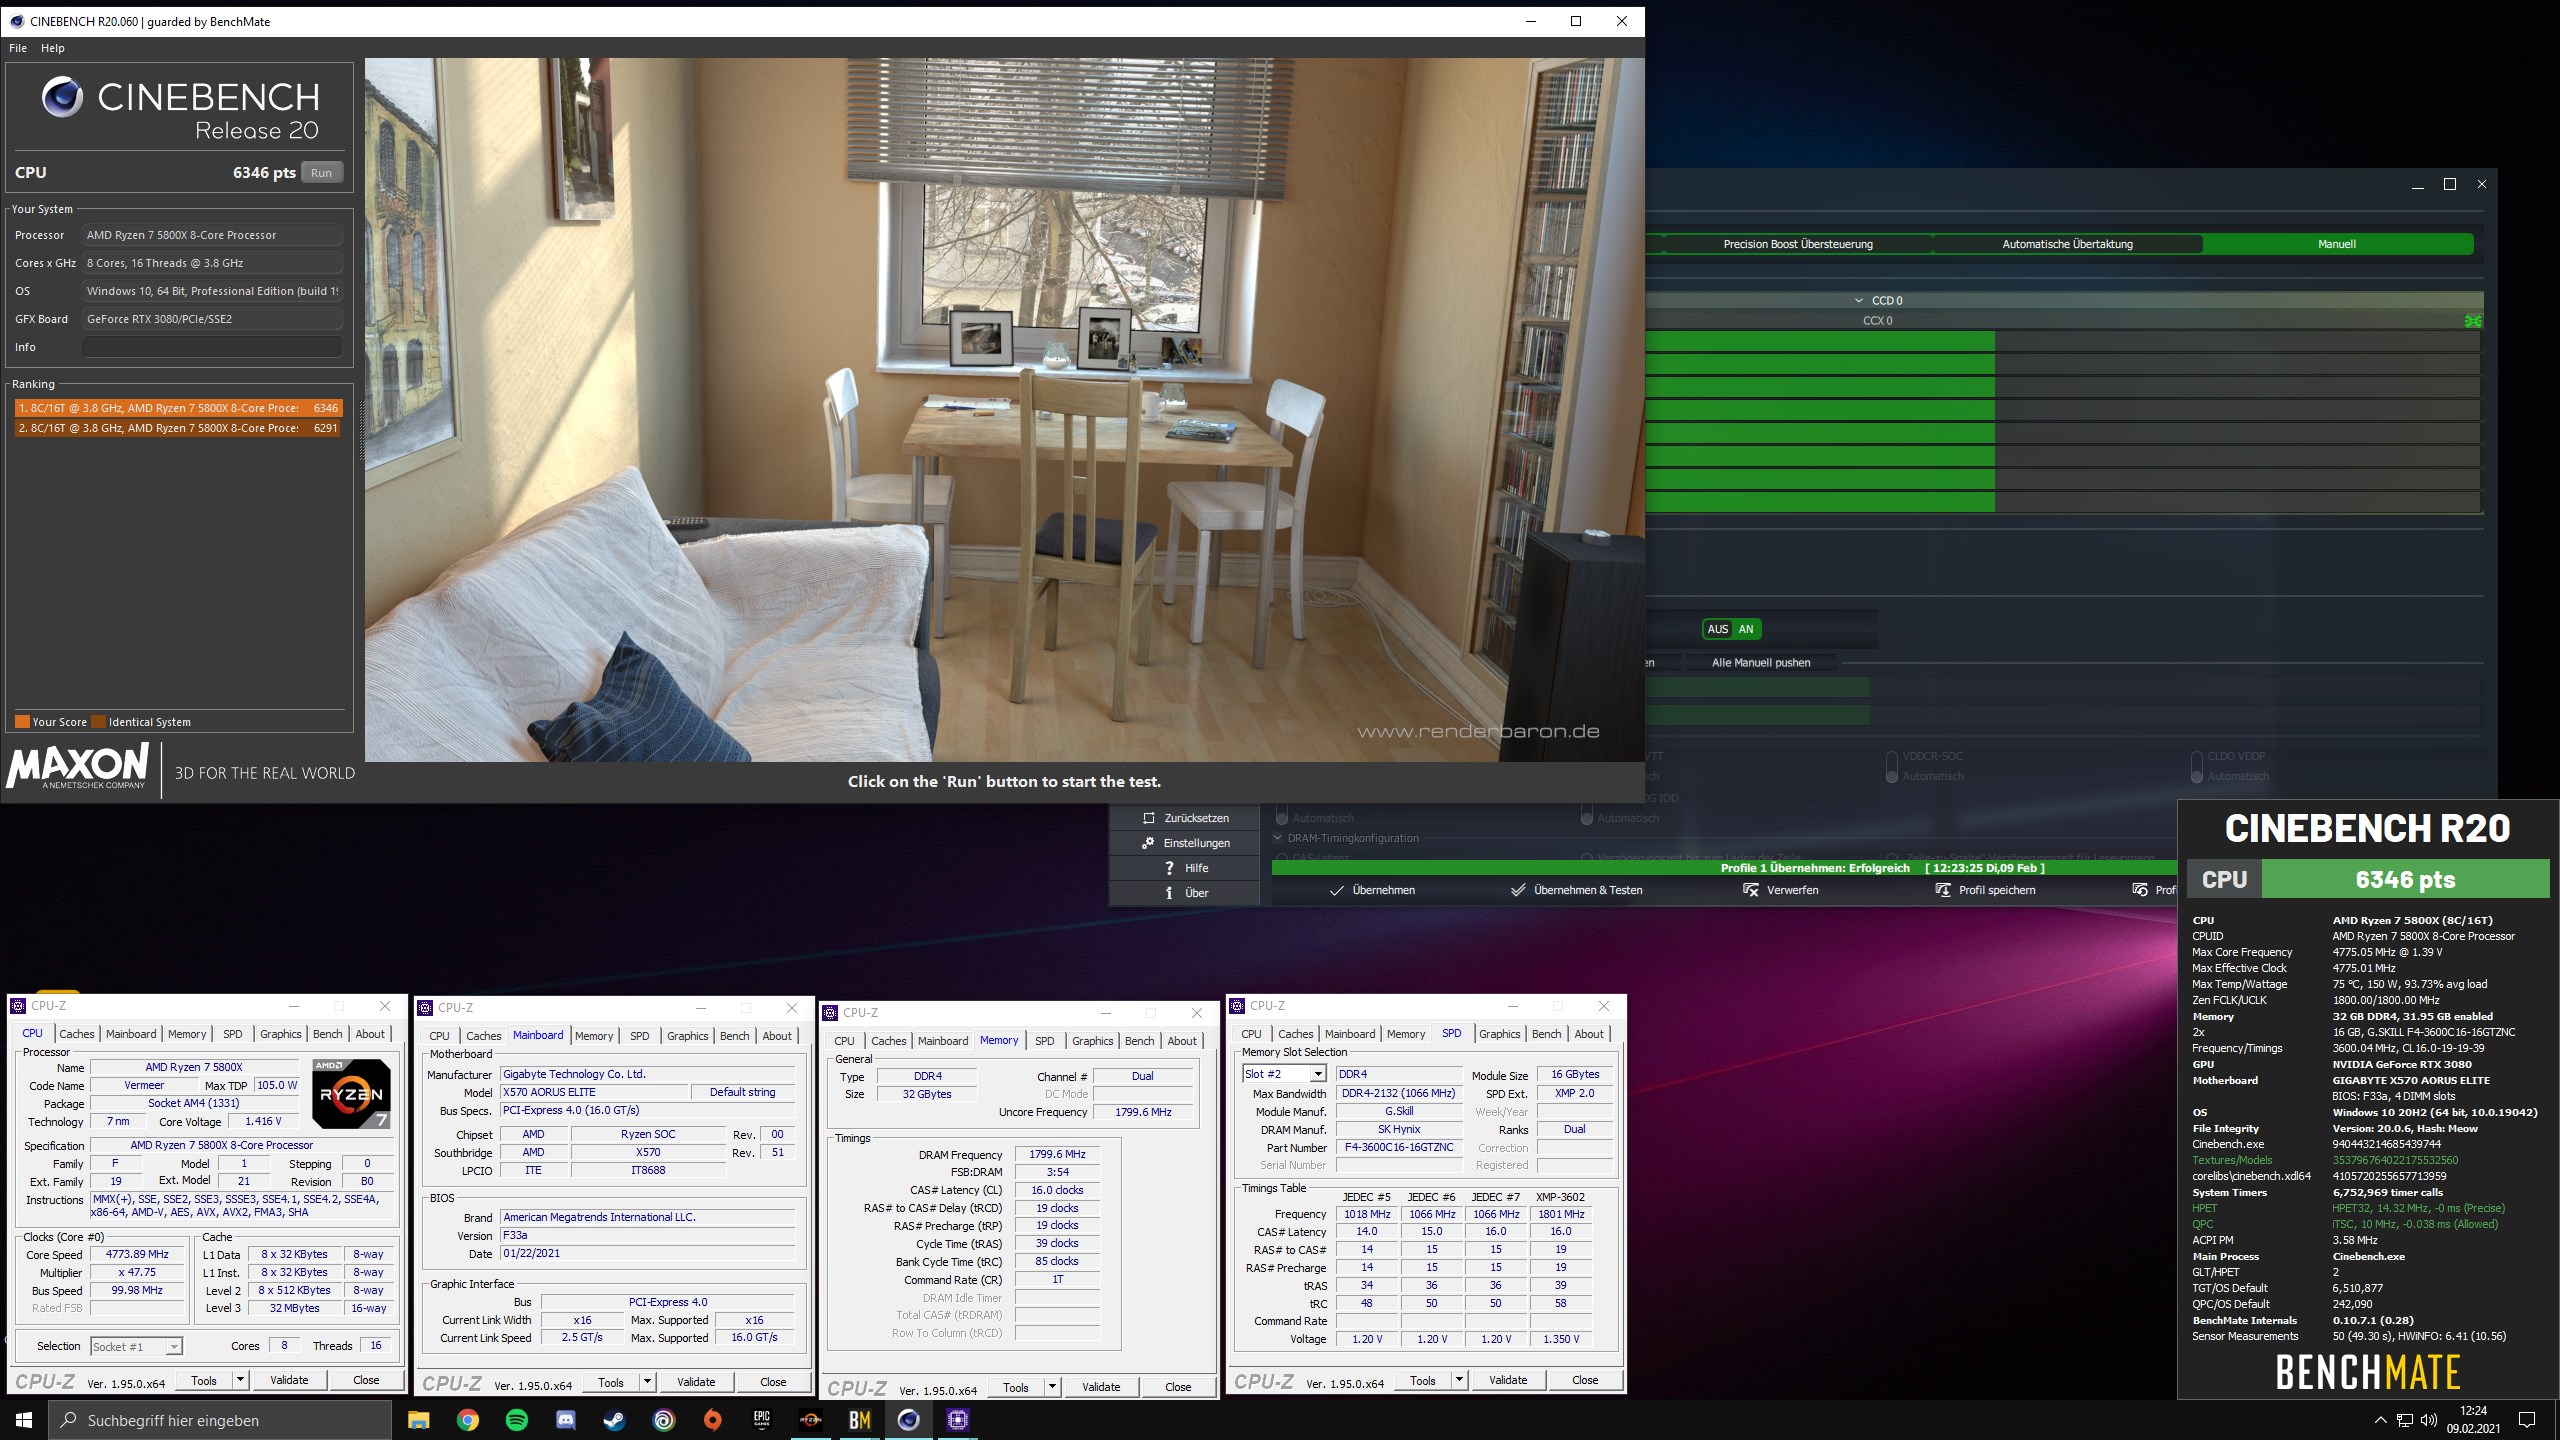The image size is (2560, 1440).
Task: Open the network status tray icon
Action: pyautogui.click(x=2404, y=1420)
